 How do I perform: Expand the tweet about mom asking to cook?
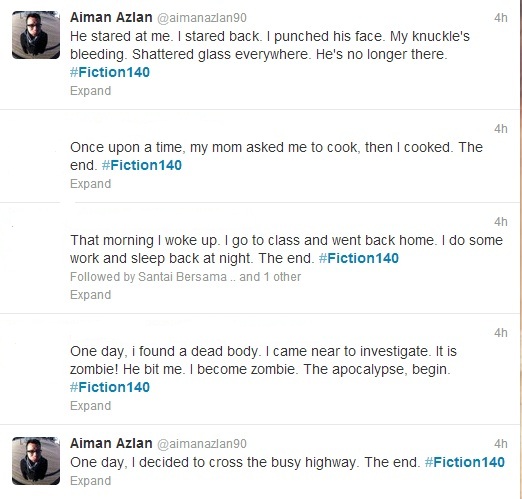tap(90, 184)
